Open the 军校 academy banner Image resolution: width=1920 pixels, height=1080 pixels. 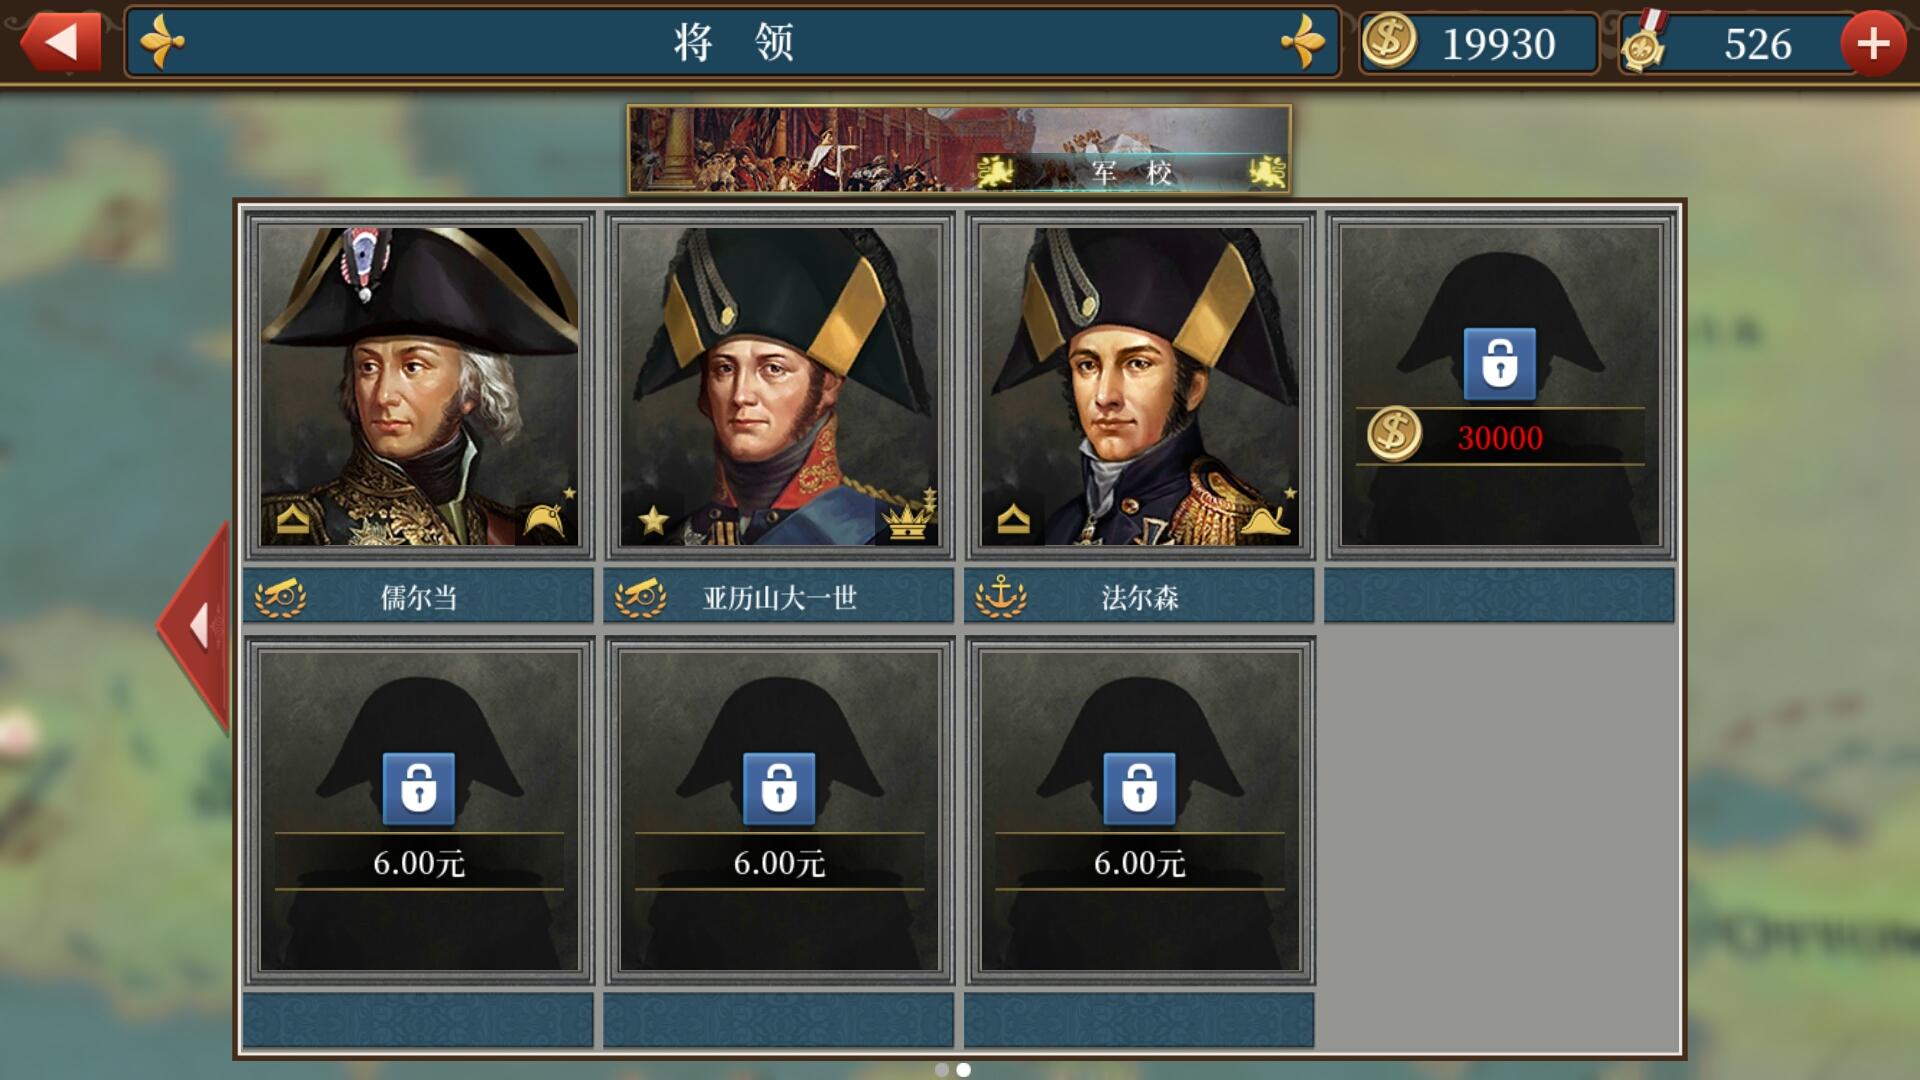point(959,149)
